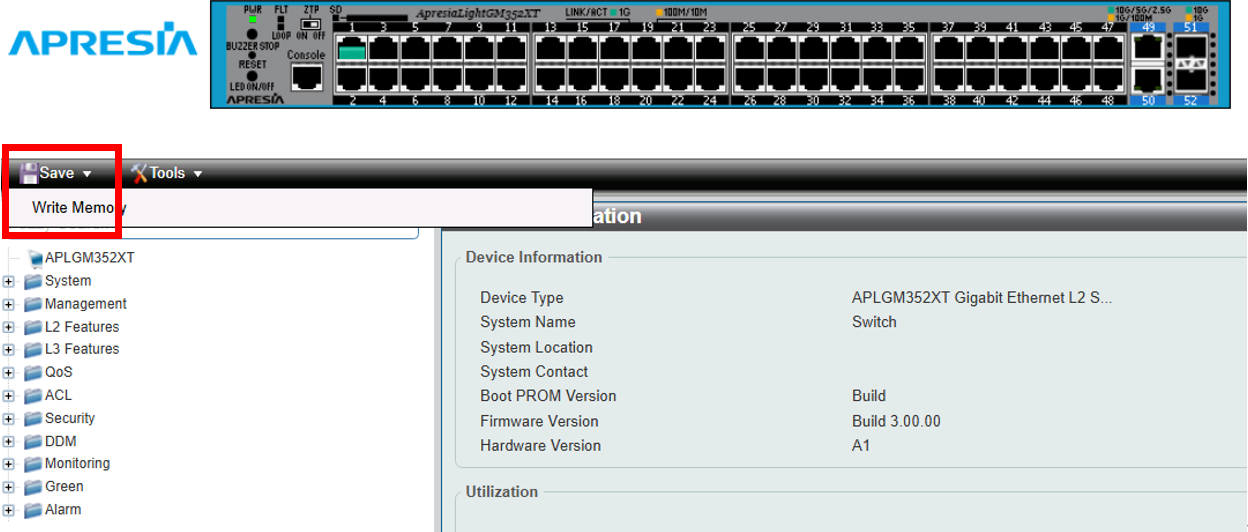The image size is (1248, 532).
Task: Click the Tools hammer icon
Action: 139,173
